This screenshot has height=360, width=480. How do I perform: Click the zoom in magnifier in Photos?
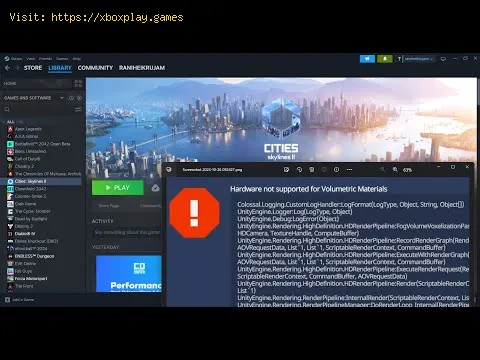pos(395,170)
